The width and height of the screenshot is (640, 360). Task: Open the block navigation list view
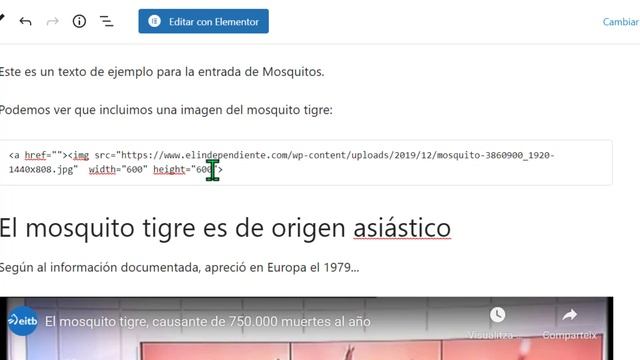coord(107,21)
